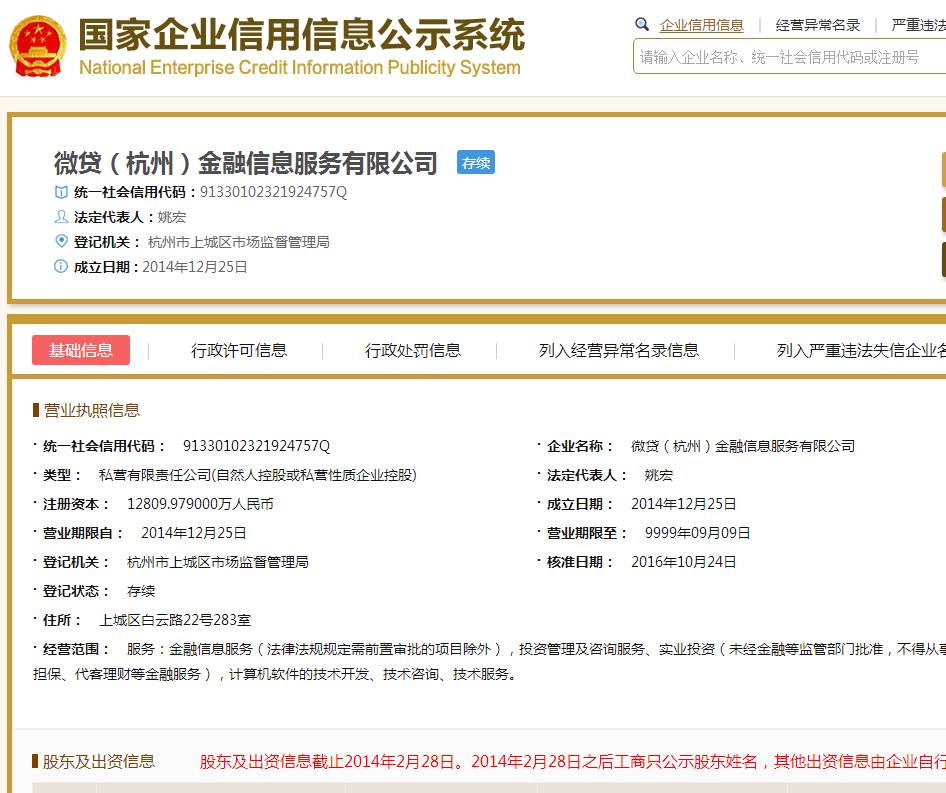Click the 登记状态 value 存续
Viewport: 946px width, 793px height.
click(x=141, y=591)
